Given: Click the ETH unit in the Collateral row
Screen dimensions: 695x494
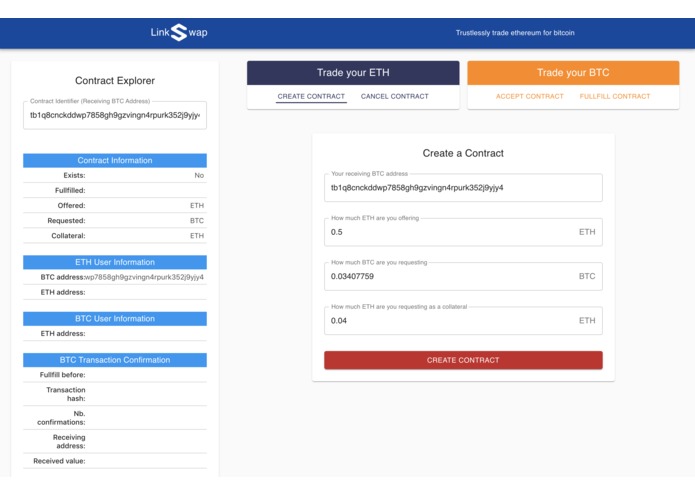Looking at the screenshot, I should click(x=197, y=236).
